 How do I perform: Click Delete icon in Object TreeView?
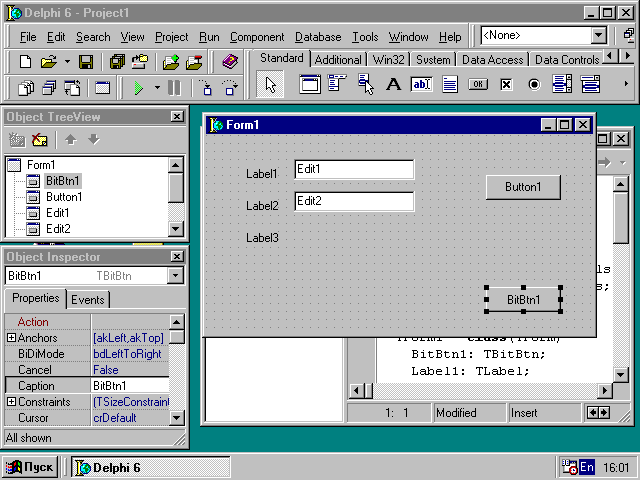pos(40,140)
